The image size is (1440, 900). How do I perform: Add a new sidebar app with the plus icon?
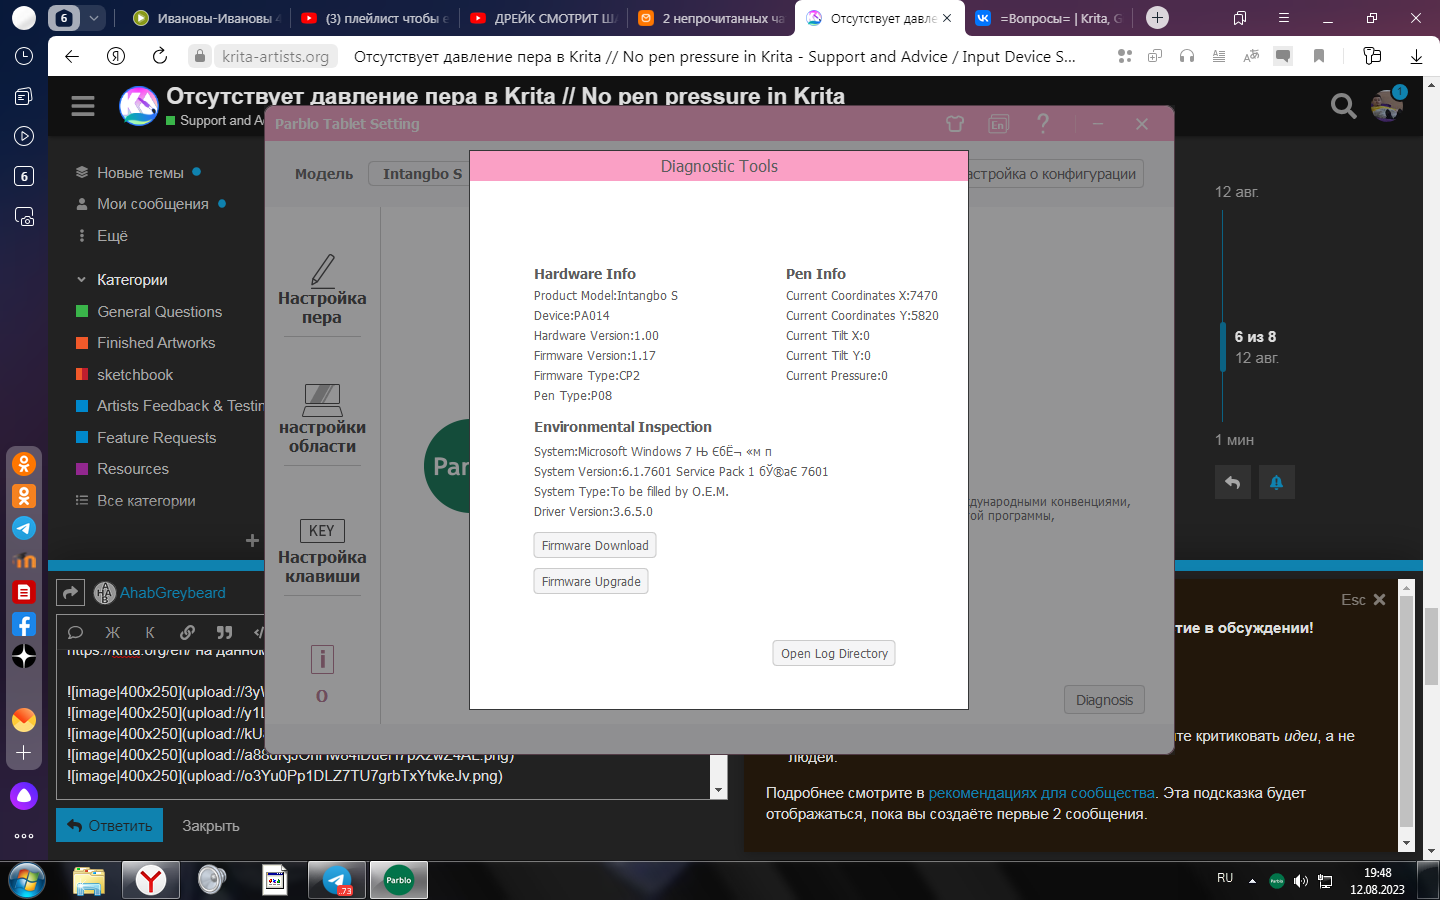coord(24,752)
